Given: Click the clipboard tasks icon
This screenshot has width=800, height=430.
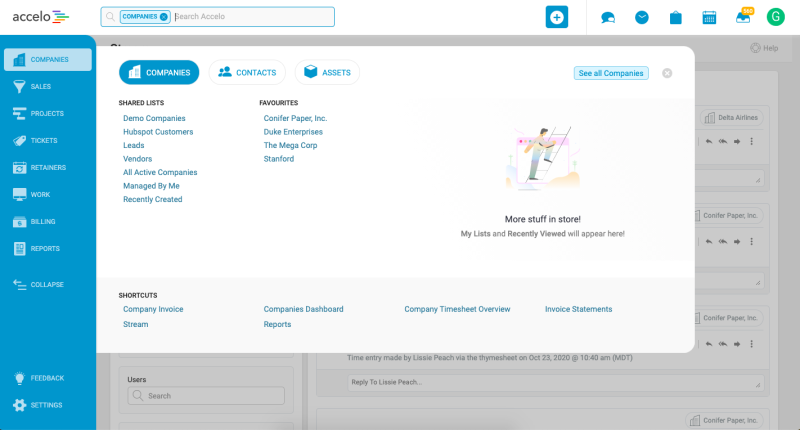Looking at the screenshot, I should pos(675,17).
